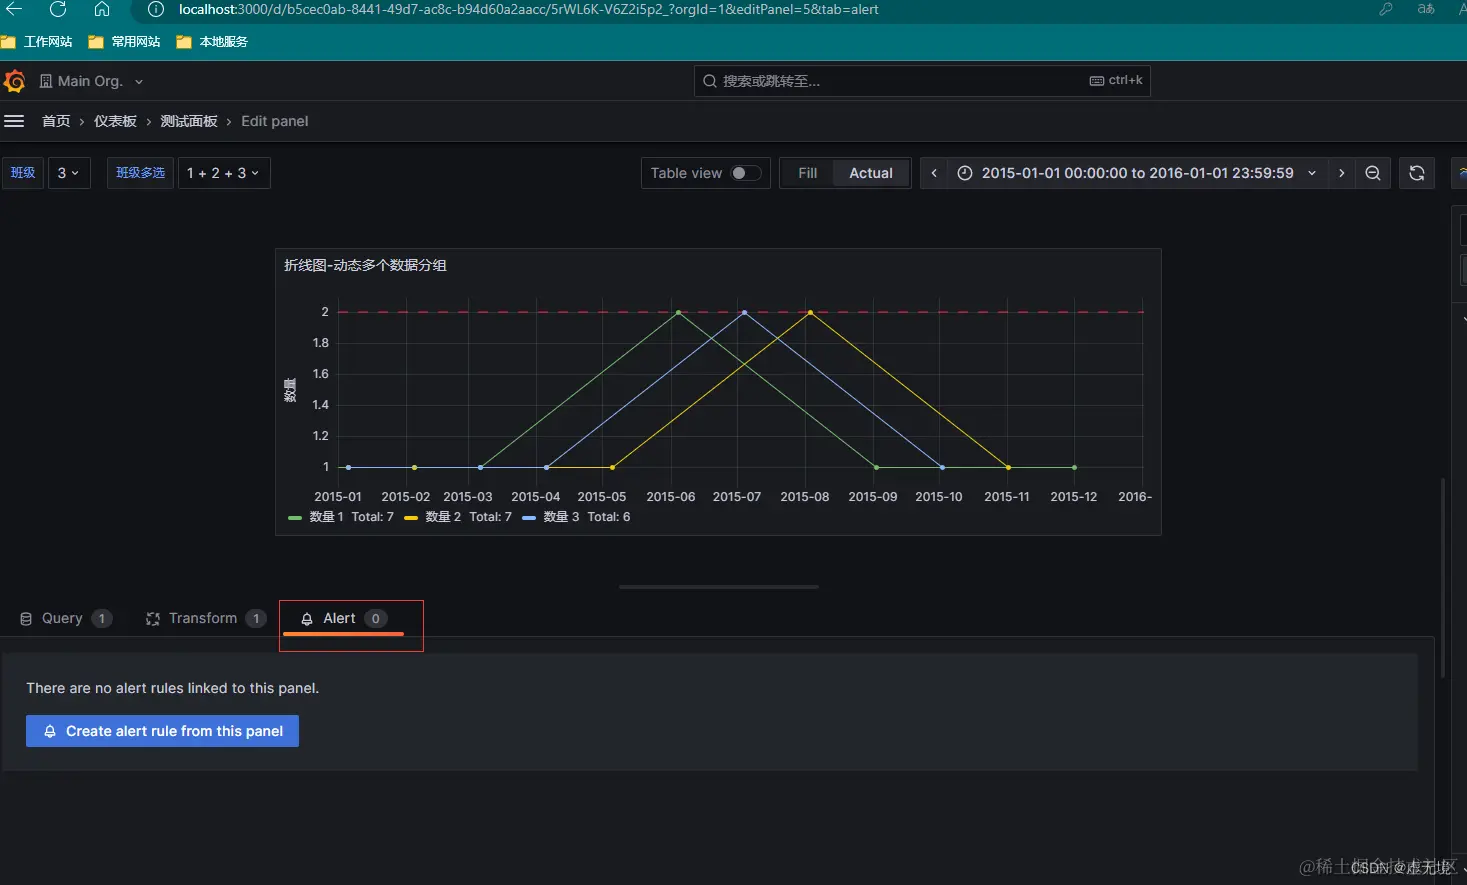This screenshot has width=1467, height=885.
Task: Click panel title 折线图-动态多个数据分组
Action: [x=365, y=265]
